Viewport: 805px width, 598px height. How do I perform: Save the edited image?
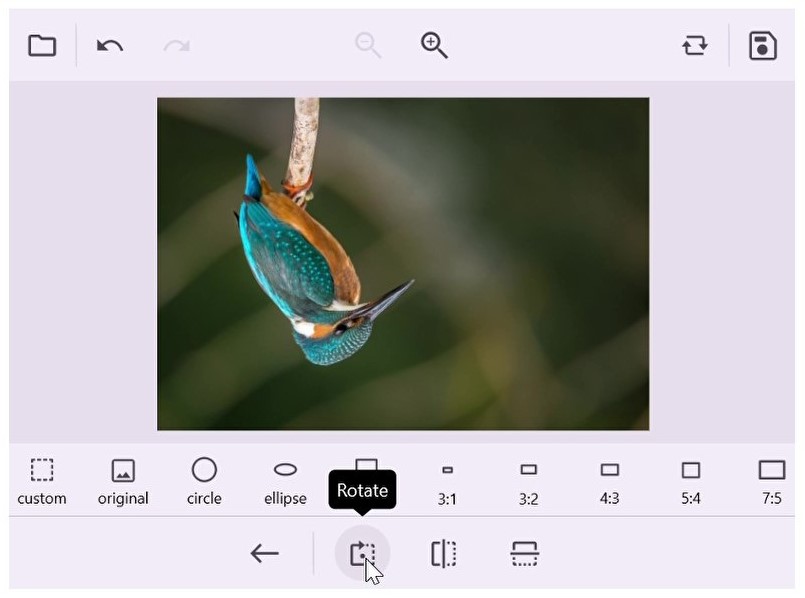(762, 45)
